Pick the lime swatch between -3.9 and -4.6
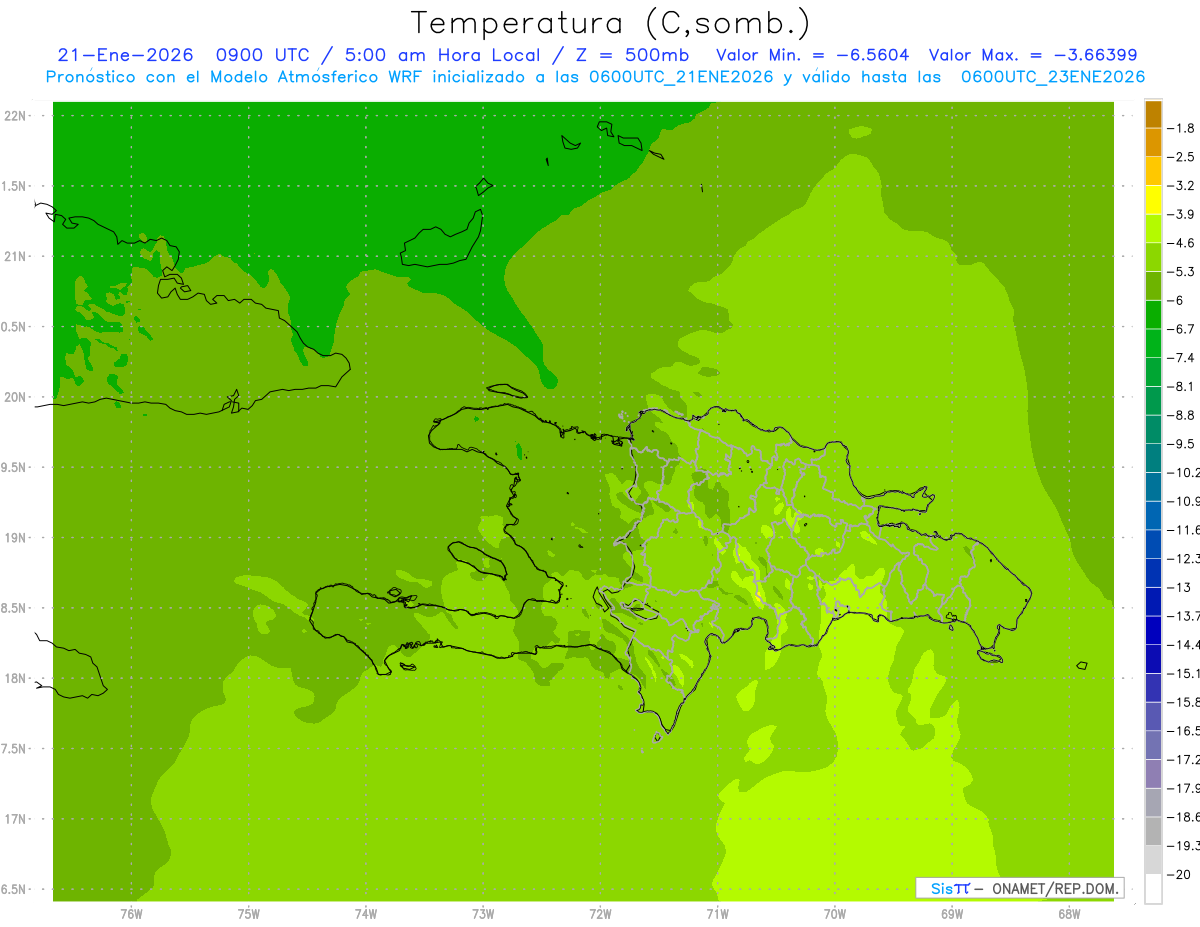 pos(1153,229)
